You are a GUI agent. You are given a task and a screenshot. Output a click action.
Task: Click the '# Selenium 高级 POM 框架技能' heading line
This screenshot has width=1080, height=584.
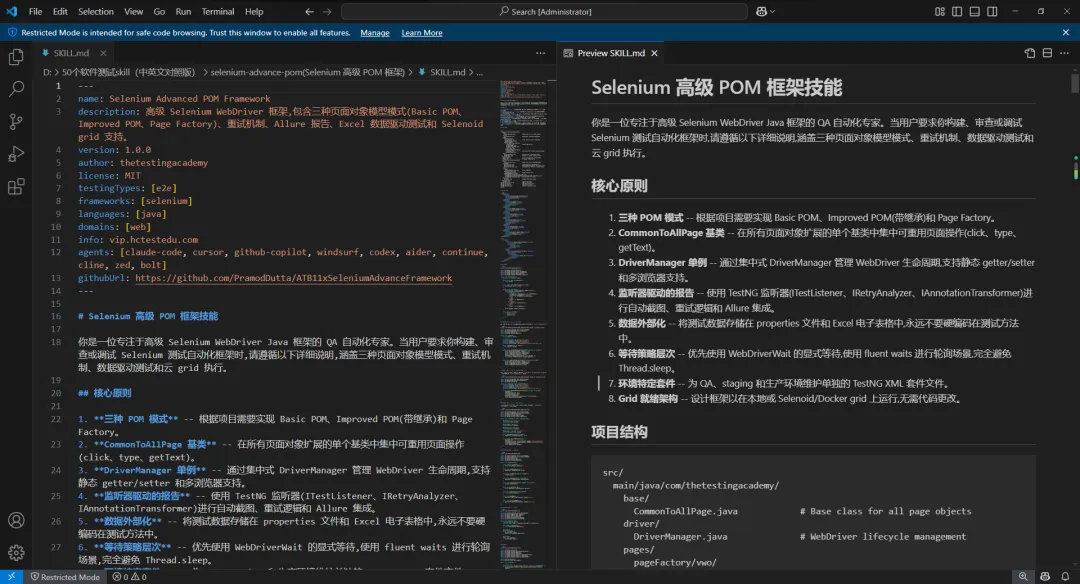click(148, 316)
